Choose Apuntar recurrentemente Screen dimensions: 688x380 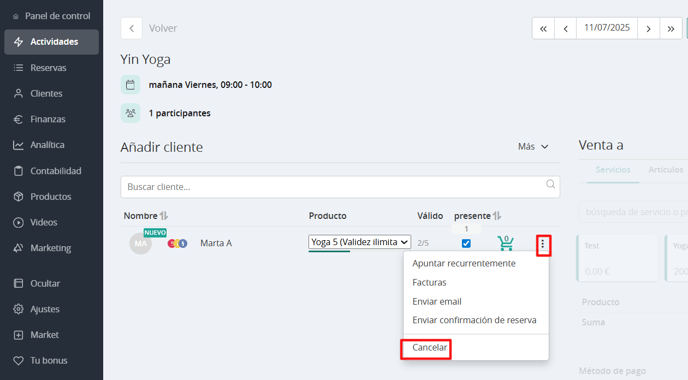click(x=464, y=263)
